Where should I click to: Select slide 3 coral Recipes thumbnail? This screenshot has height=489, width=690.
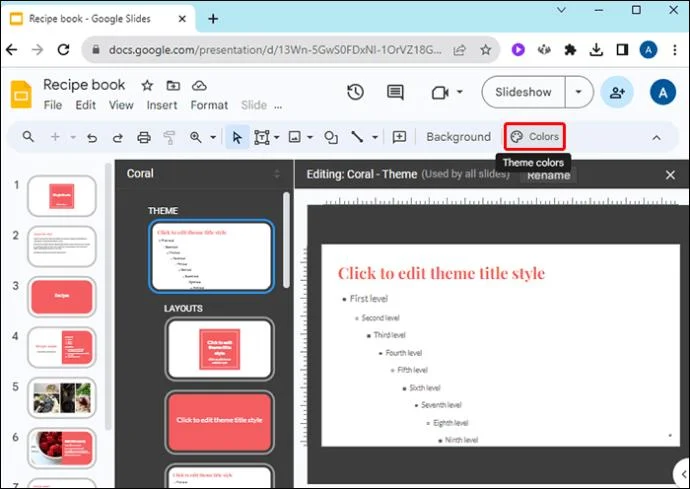[62, 296]
